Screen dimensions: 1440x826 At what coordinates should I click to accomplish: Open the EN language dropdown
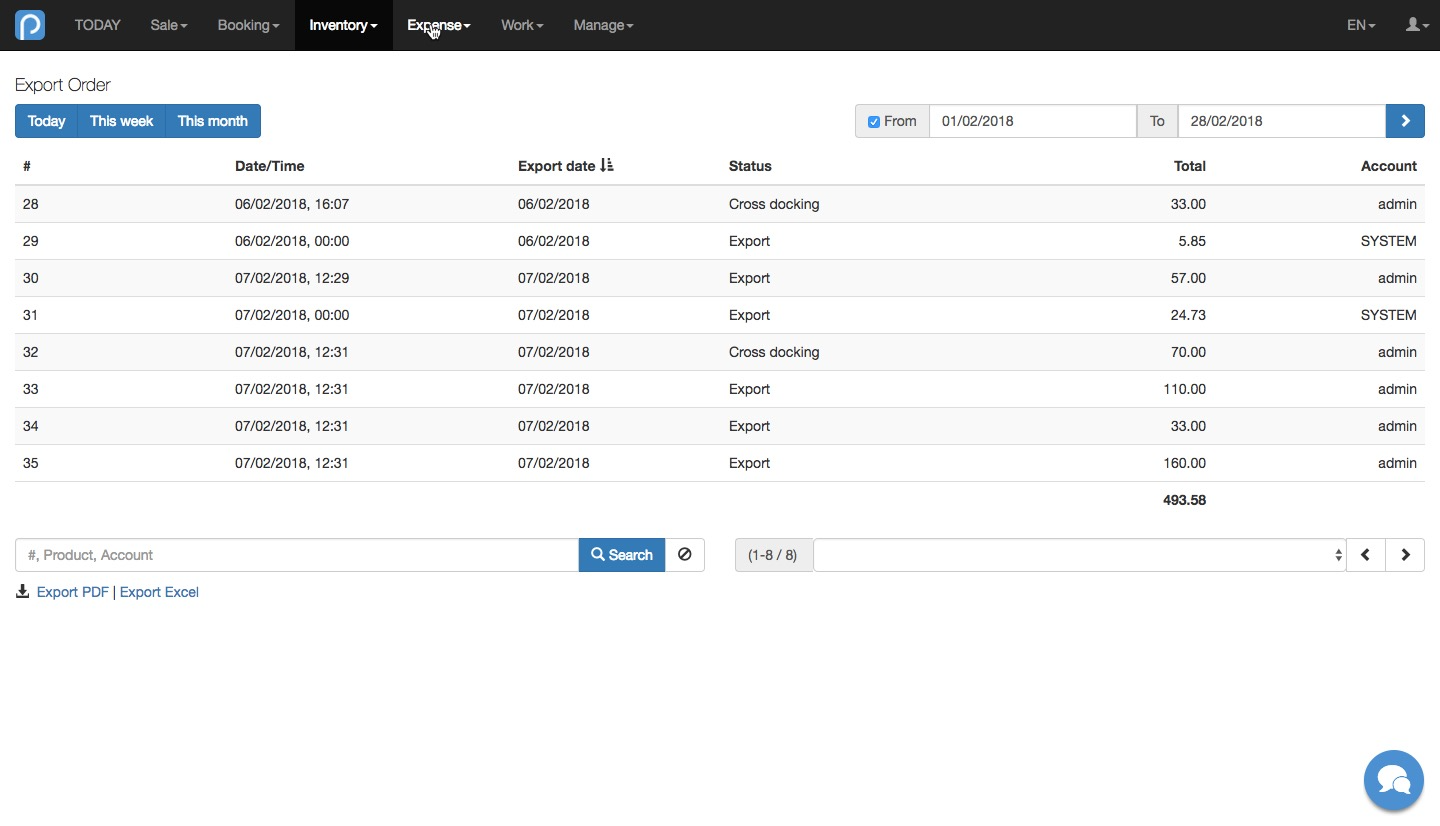point(1361,25)
